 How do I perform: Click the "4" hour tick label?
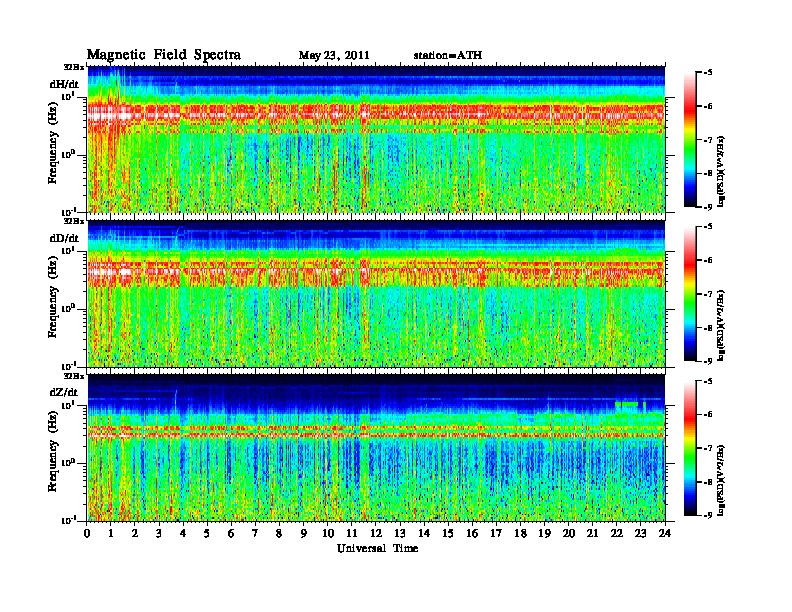coord(183,534)
